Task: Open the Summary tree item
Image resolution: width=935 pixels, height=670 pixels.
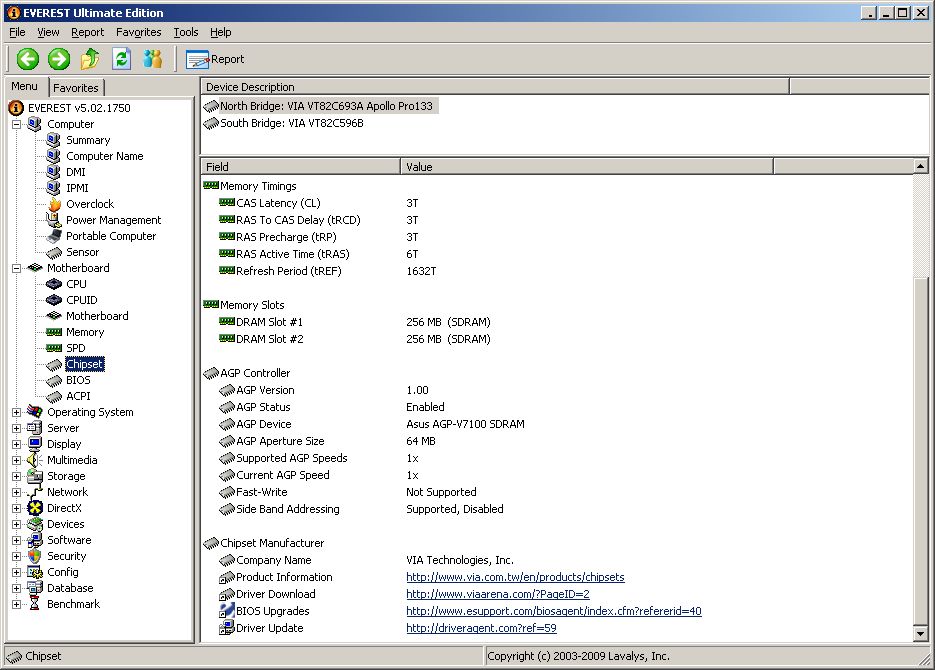Action: 88,140
